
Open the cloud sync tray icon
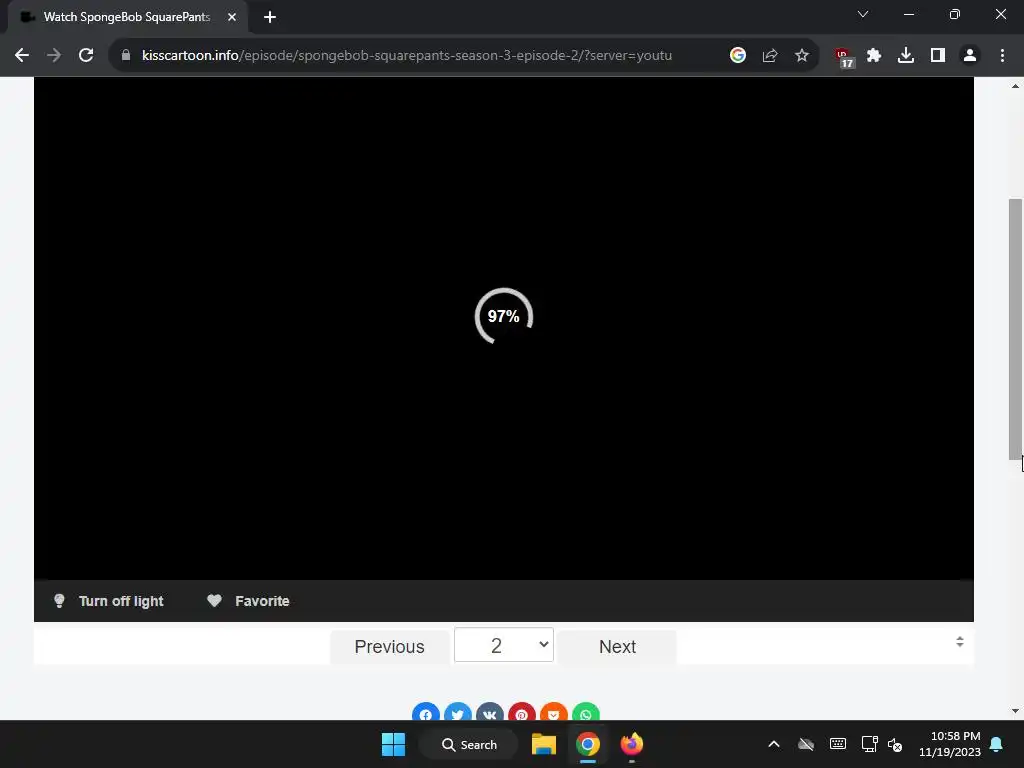(x=806, y=744)
